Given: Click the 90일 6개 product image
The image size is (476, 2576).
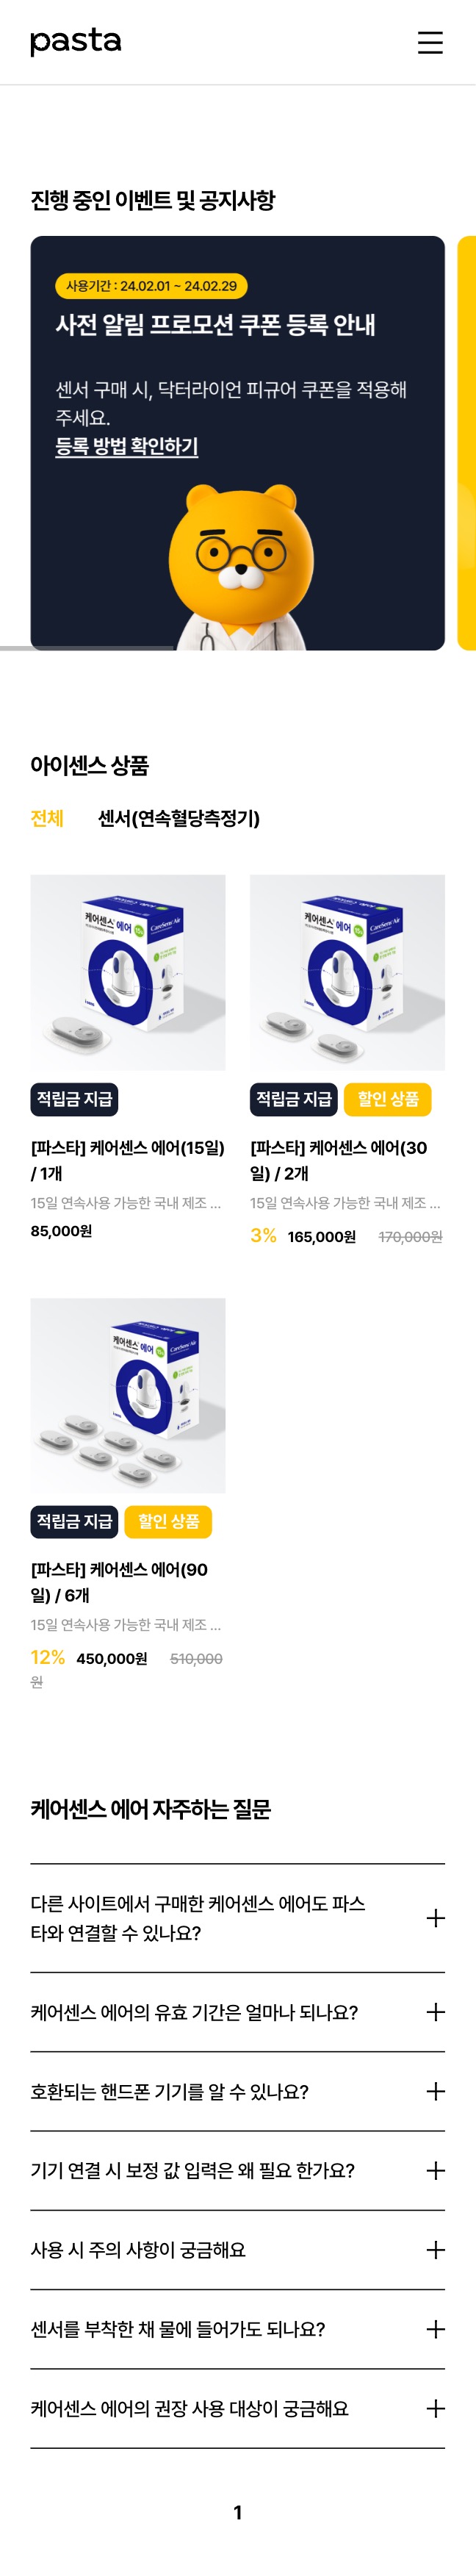Looking at the screenshot, I should (128, 1395).
